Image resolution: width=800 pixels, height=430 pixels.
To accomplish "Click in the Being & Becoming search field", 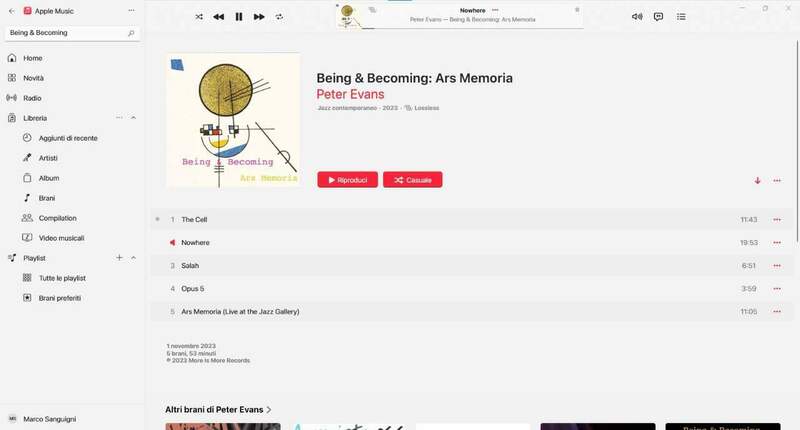I will 72,33.
